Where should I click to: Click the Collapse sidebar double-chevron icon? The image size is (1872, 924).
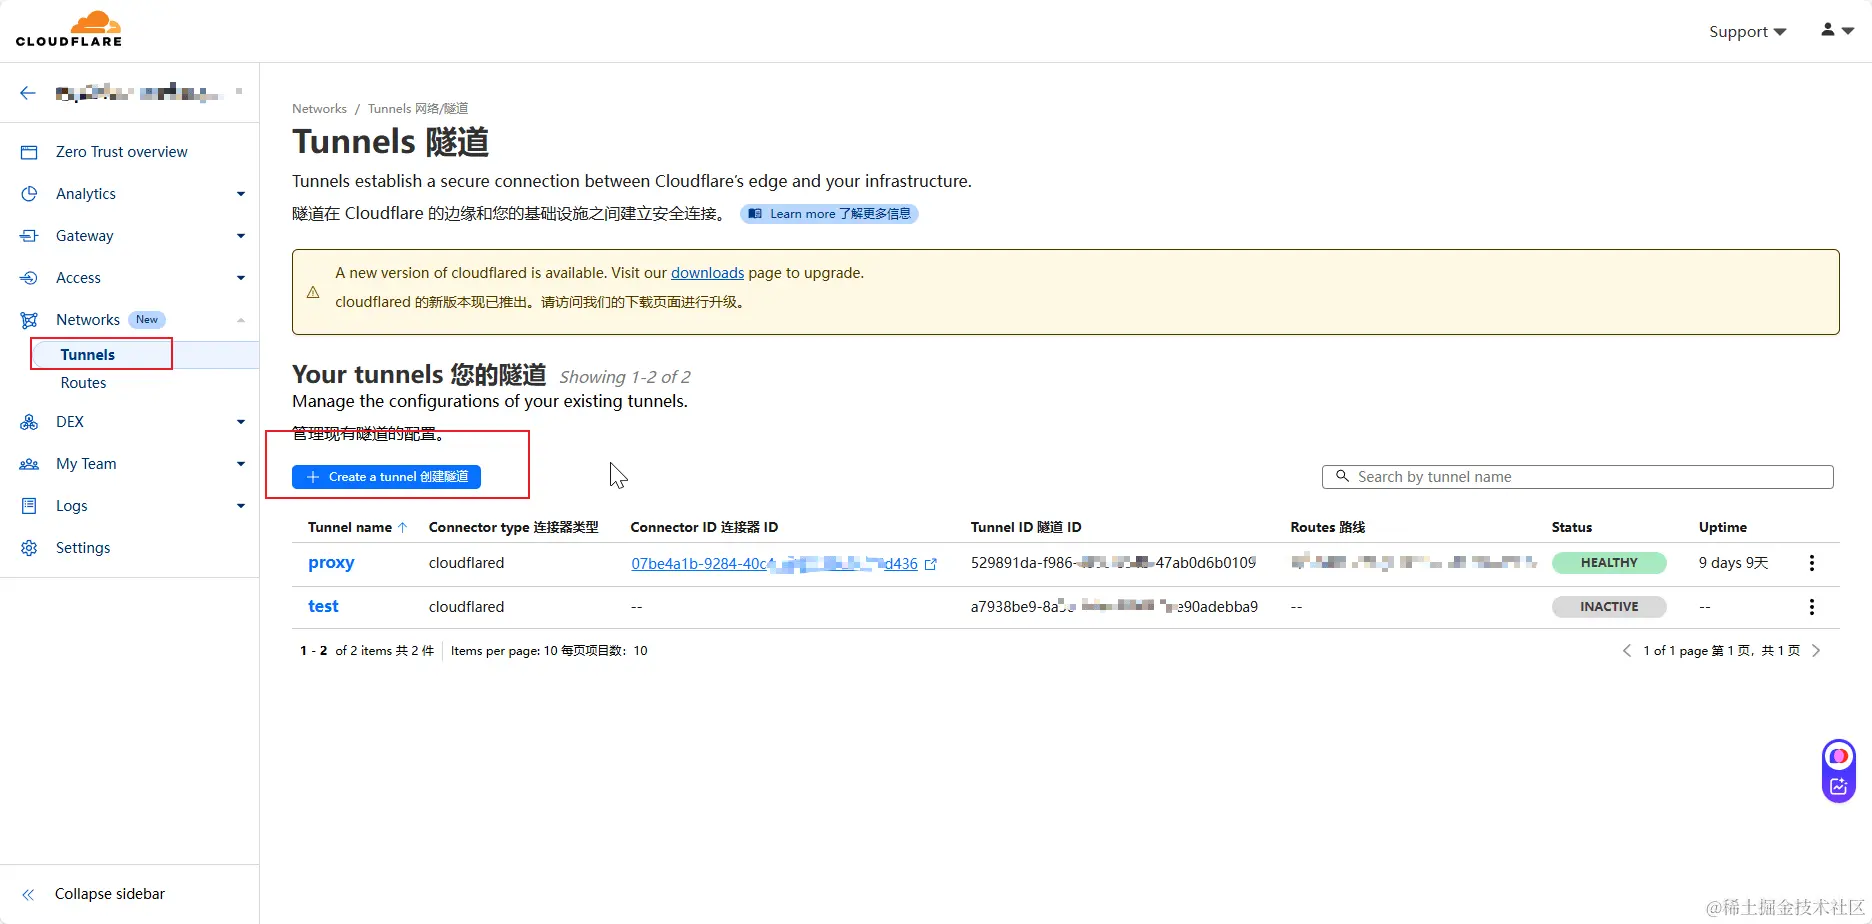28,894
